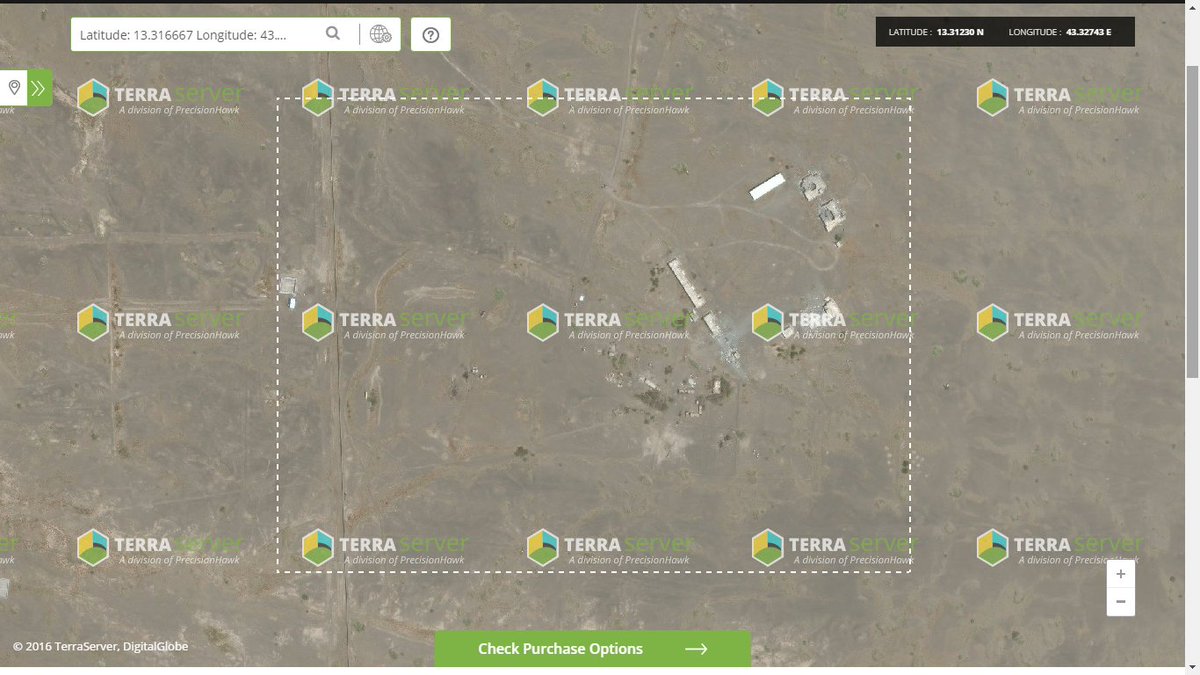Click the location pin icon
This screenshot has width=1200, height=675.
click(14, 88)
